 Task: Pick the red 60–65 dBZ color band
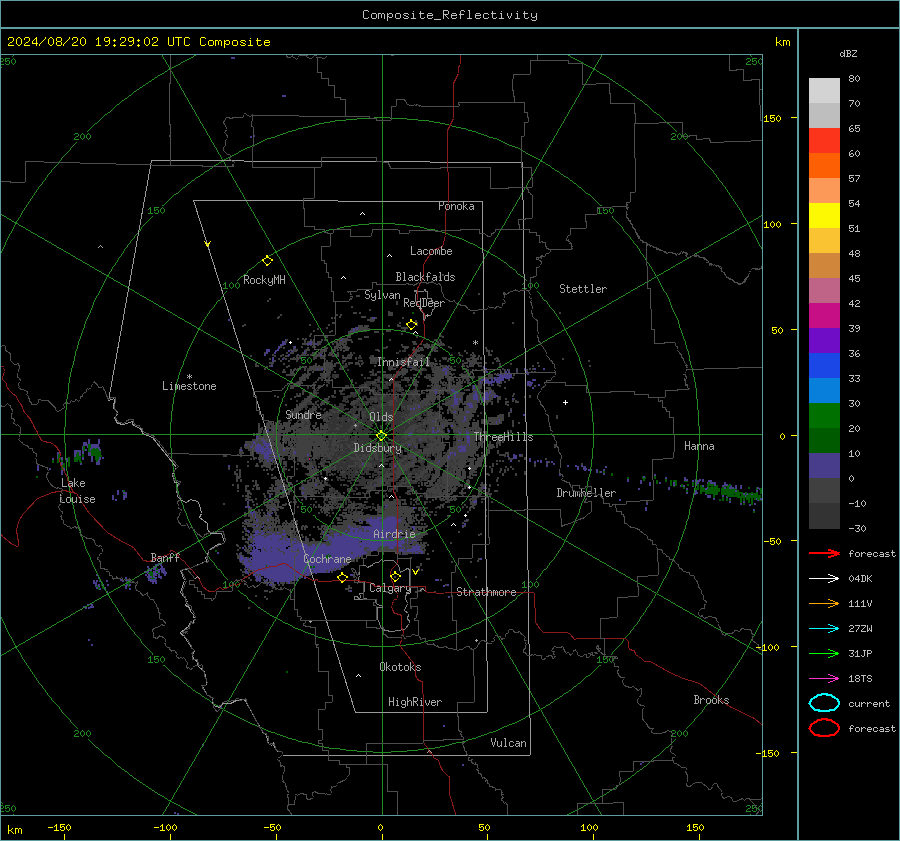click(x=824, y=141)
